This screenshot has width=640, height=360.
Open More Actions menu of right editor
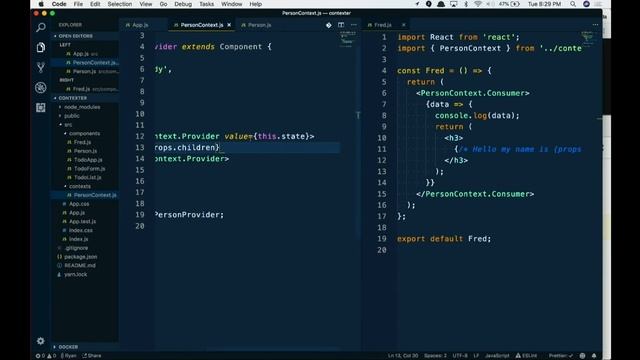click(x=595, y=25)
